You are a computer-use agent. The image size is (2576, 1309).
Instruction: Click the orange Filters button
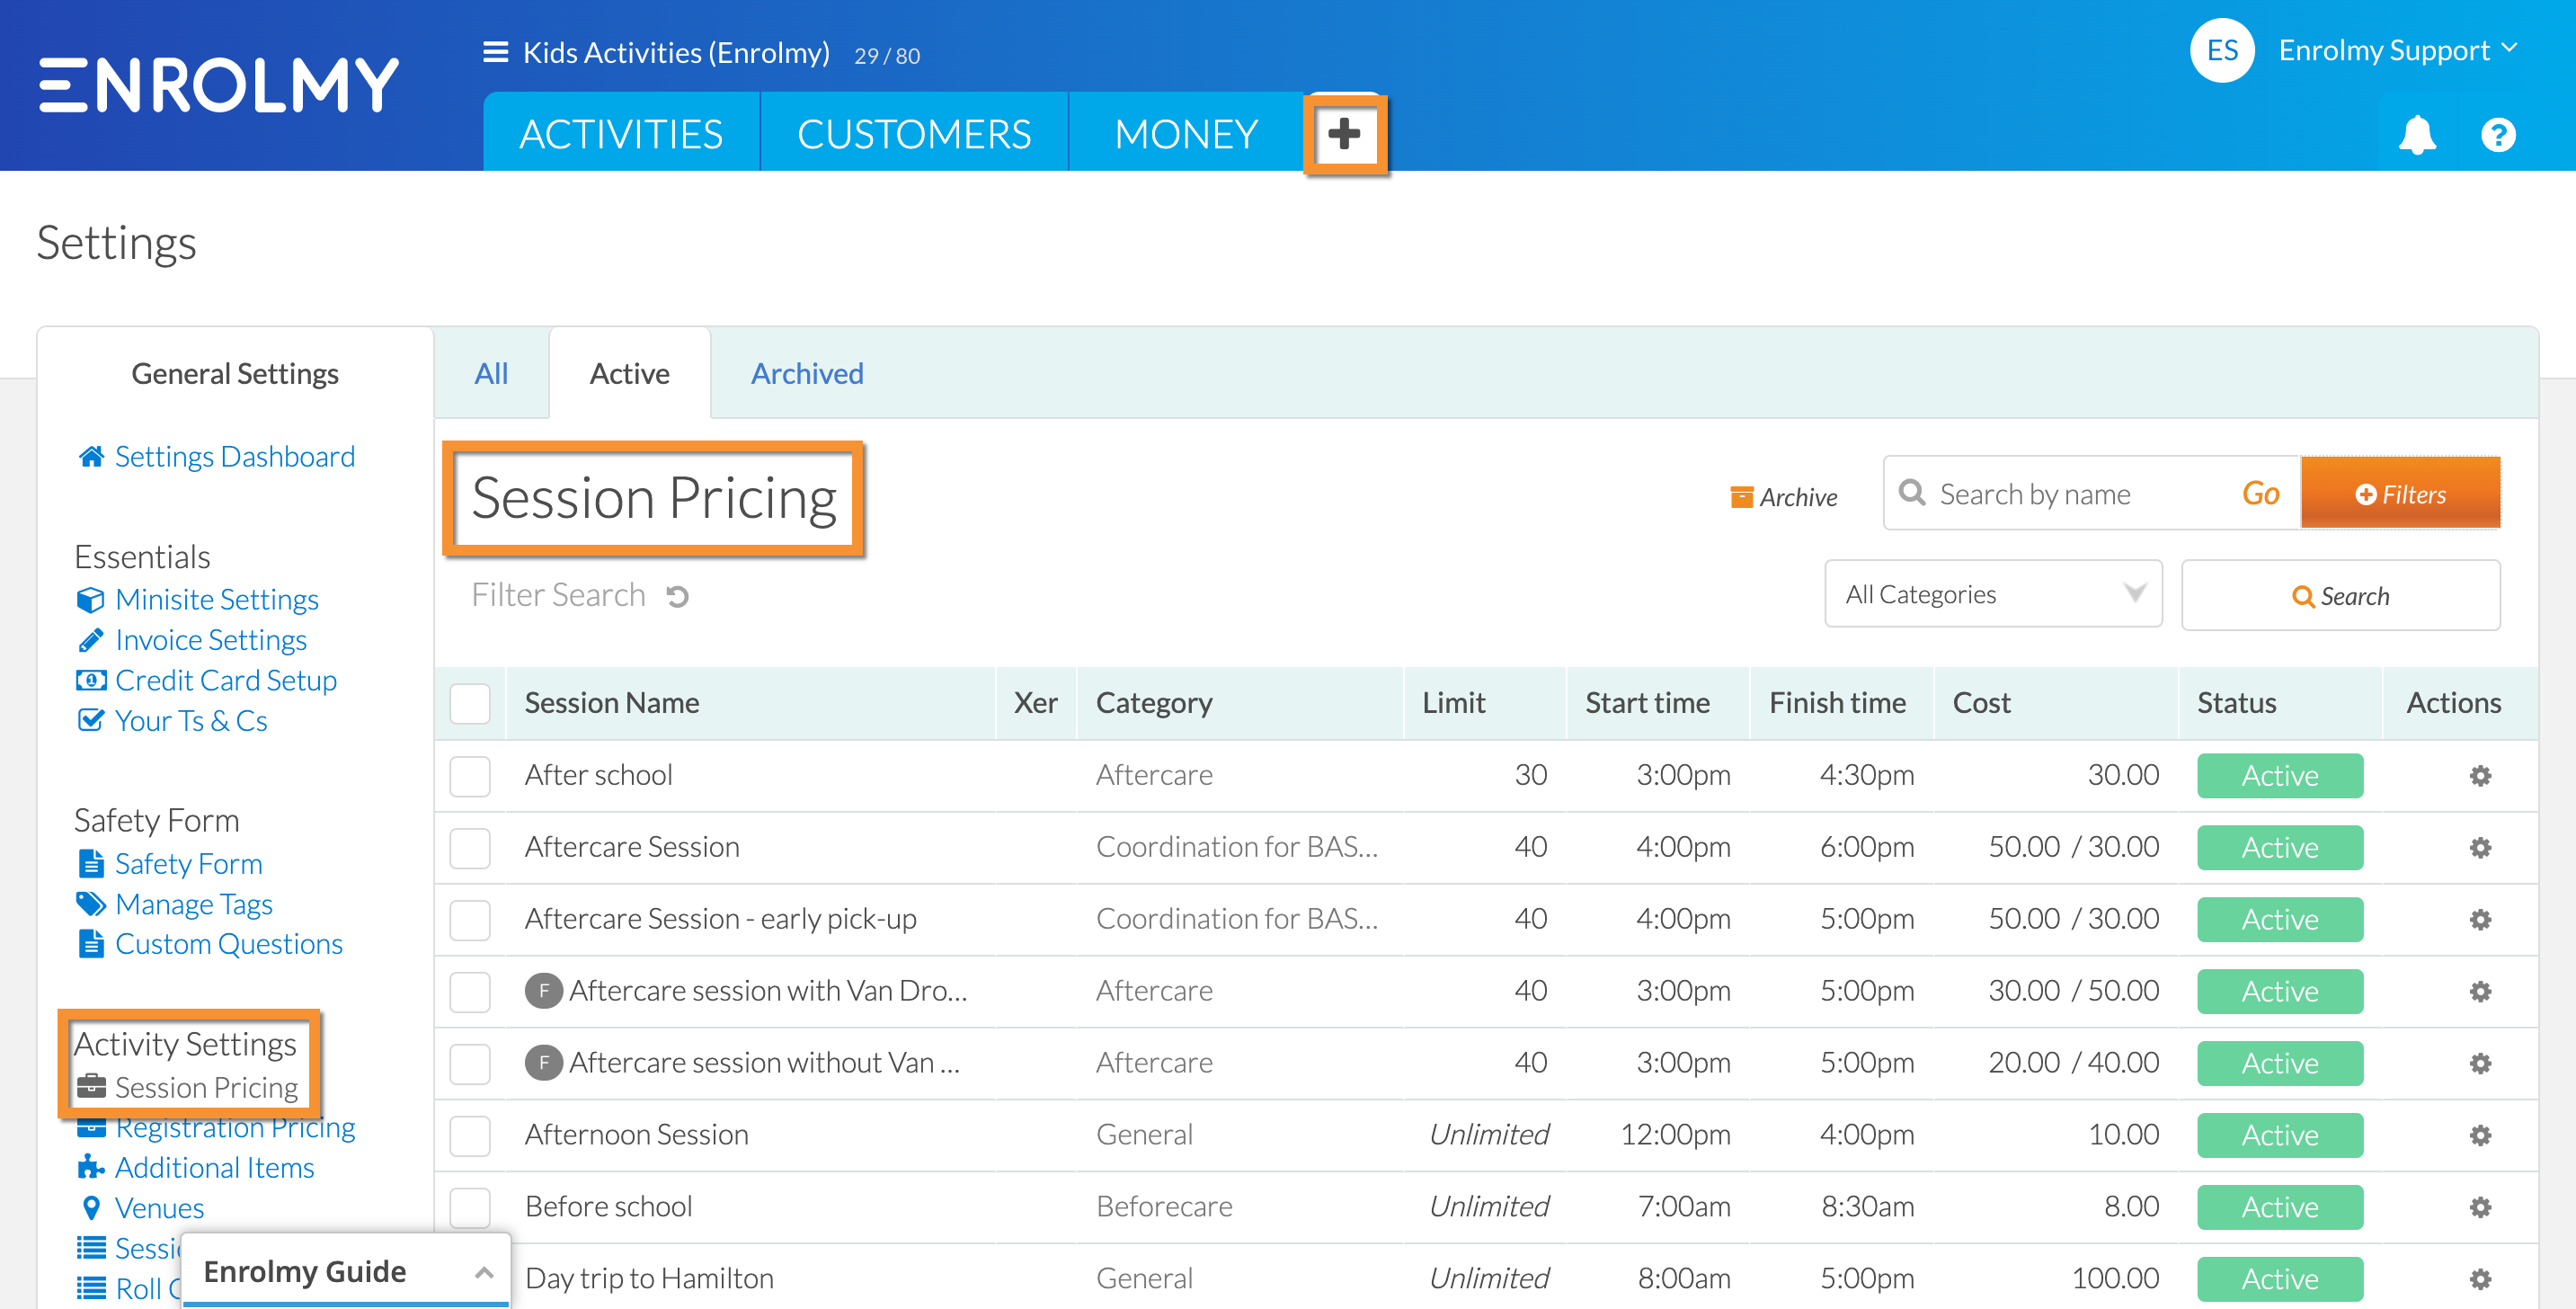[x=2400, y=494]
